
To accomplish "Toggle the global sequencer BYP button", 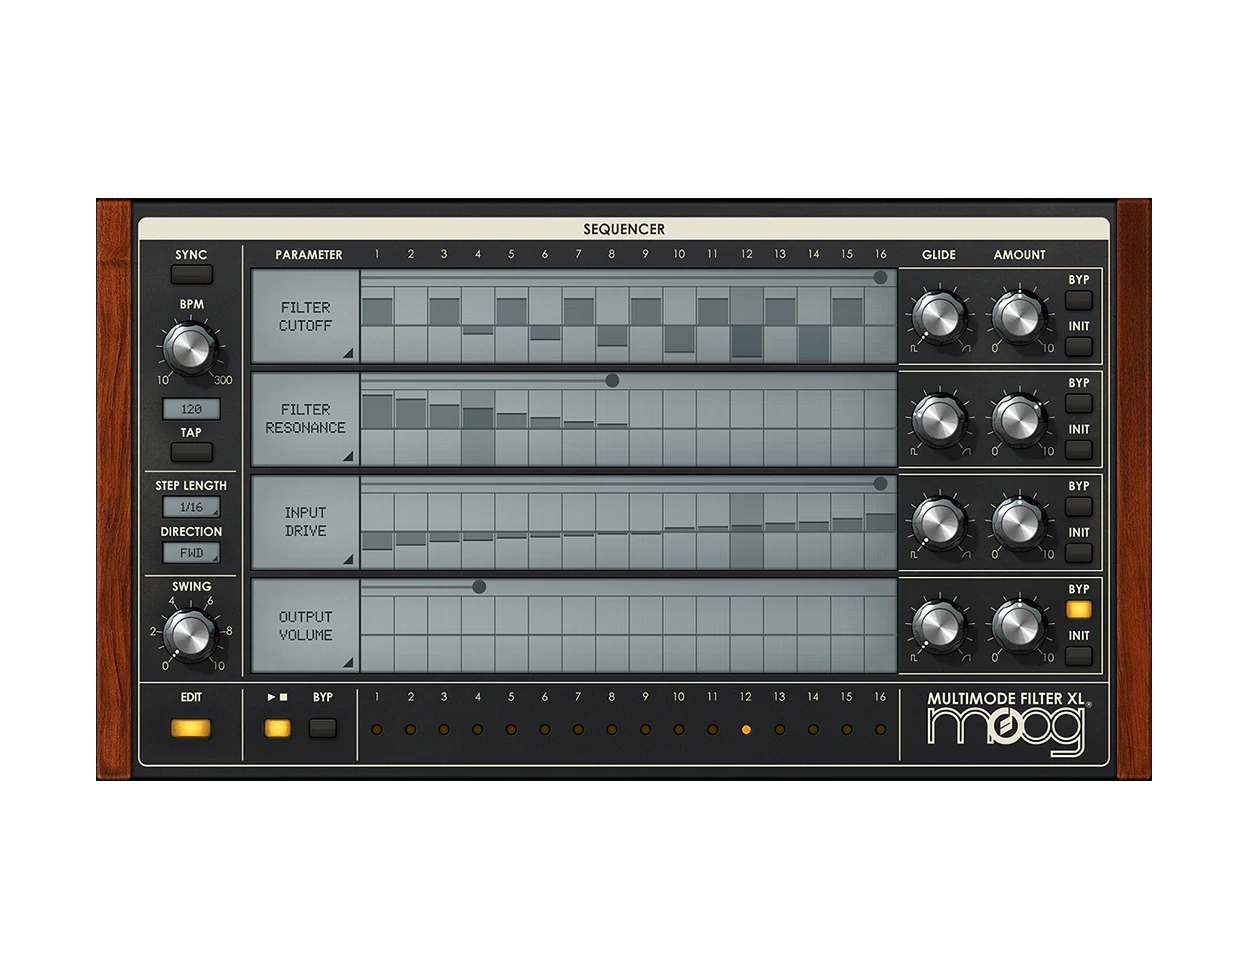I will coord(323,728).
